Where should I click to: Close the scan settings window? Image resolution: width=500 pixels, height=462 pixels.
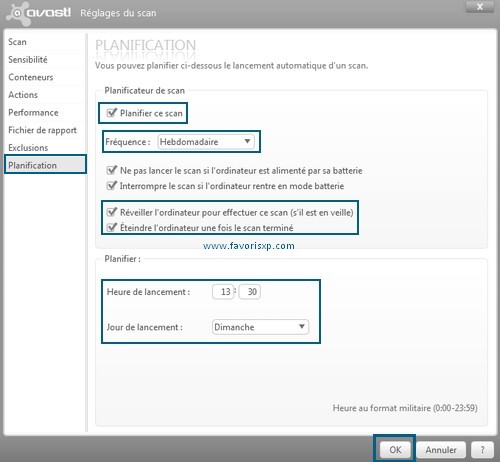click(480, 7)
